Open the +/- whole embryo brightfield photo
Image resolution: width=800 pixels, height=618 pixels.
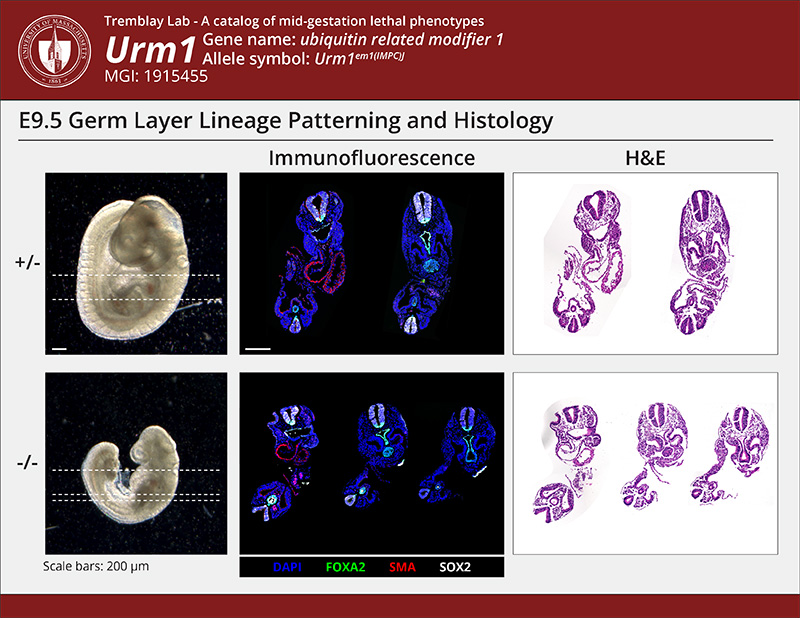pyautogui.click(x=136, y=263)
